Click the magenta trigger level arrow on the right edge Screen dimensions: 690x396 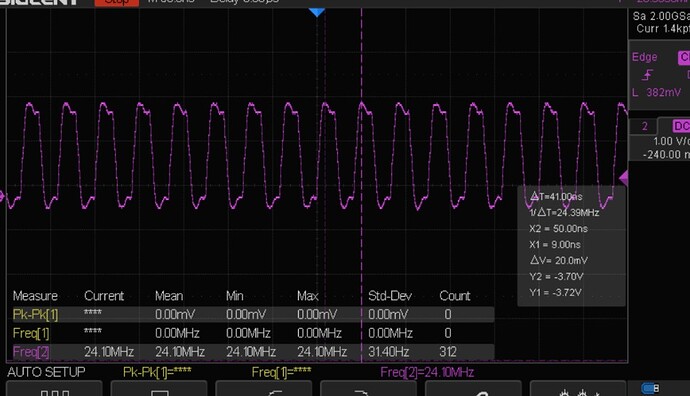[x=623, y=178]
